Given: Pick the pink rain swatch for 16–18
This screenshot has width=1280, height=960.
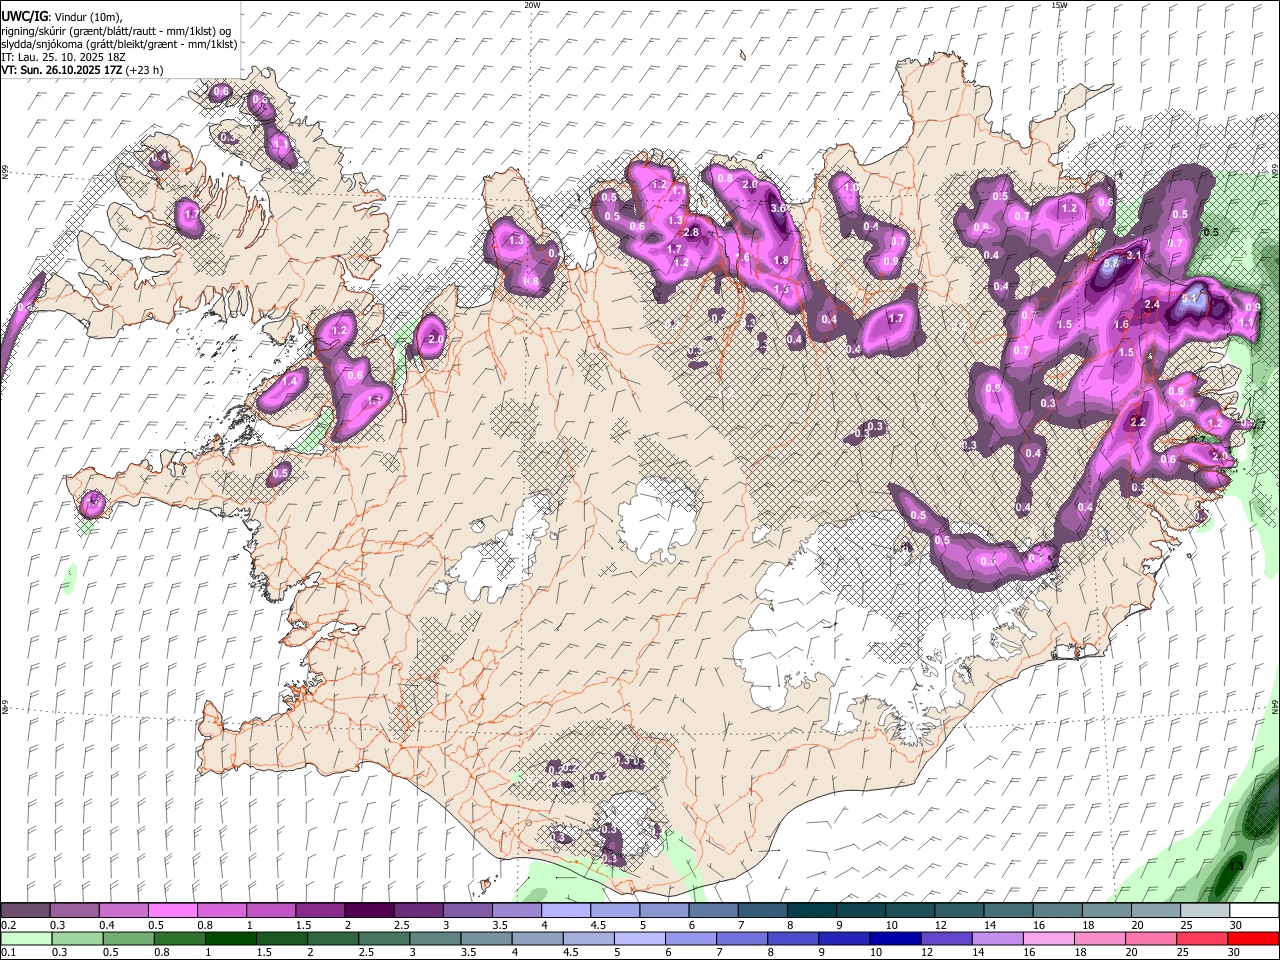Looking at the screenshot, I should 1050,939.
